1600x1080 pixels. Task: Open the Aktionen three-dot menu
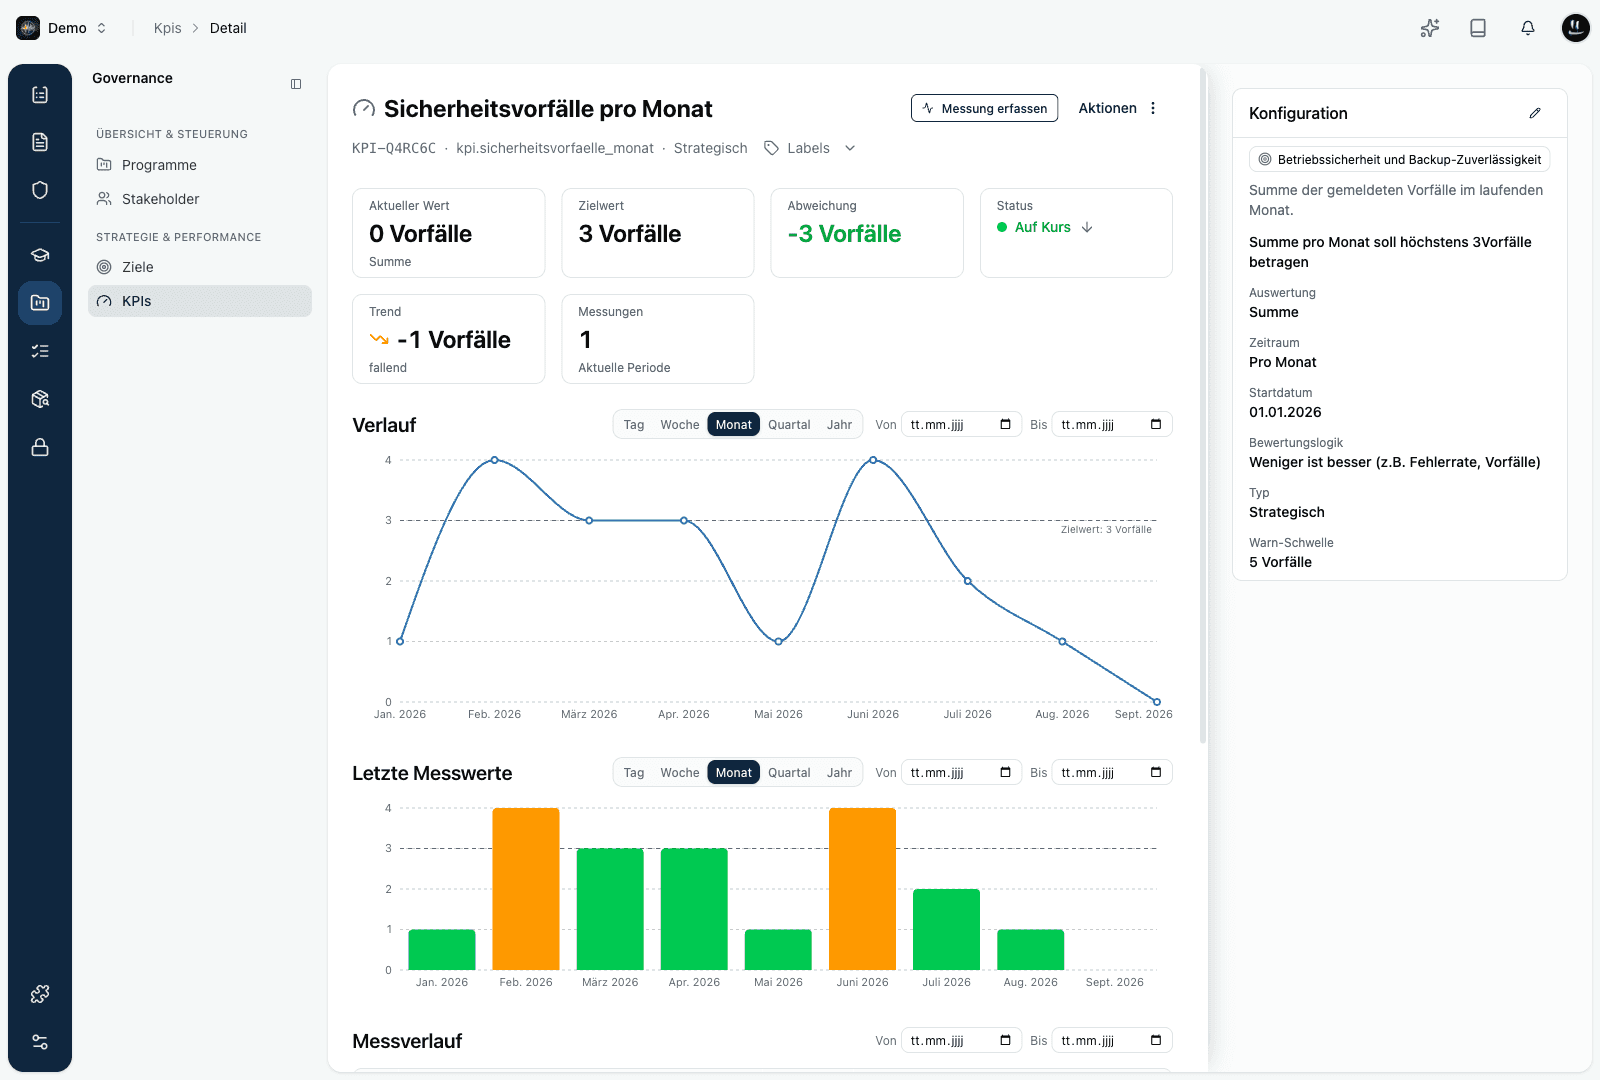[1153, 108]
